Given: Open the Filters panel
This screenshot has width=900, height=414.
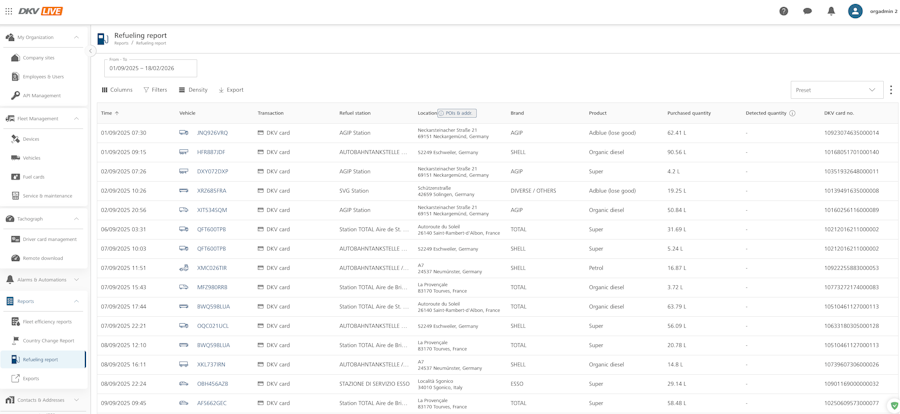Looking at the screenshot, I should [x=155, y=90].
